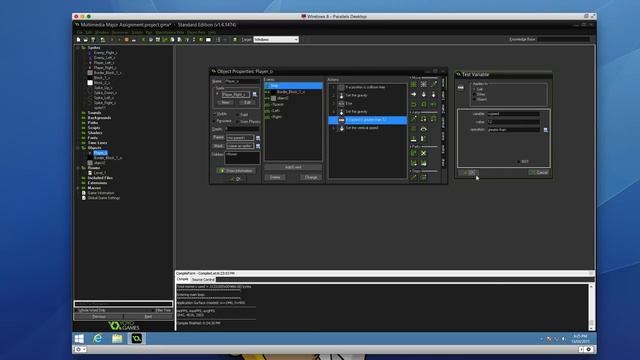
Task: Add the Set Friction action icon
Action: point(433,104)
